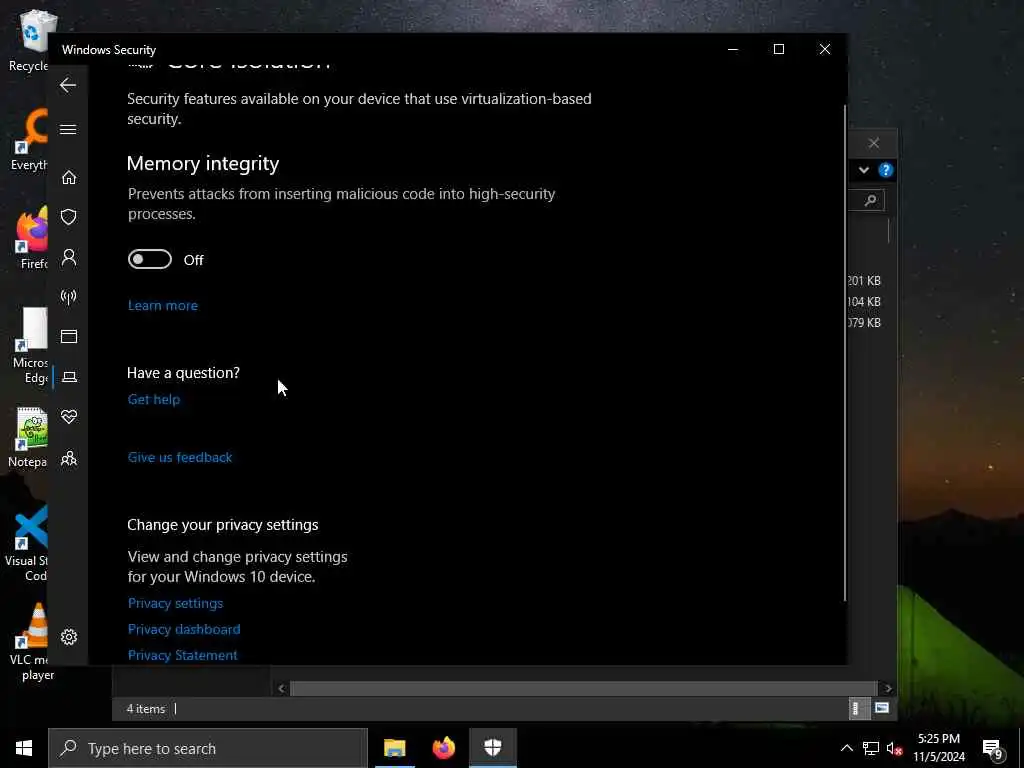Click the Windows Security vertical scrollbar
This screenshot has height=768, width=1024.
click(845, 353)
